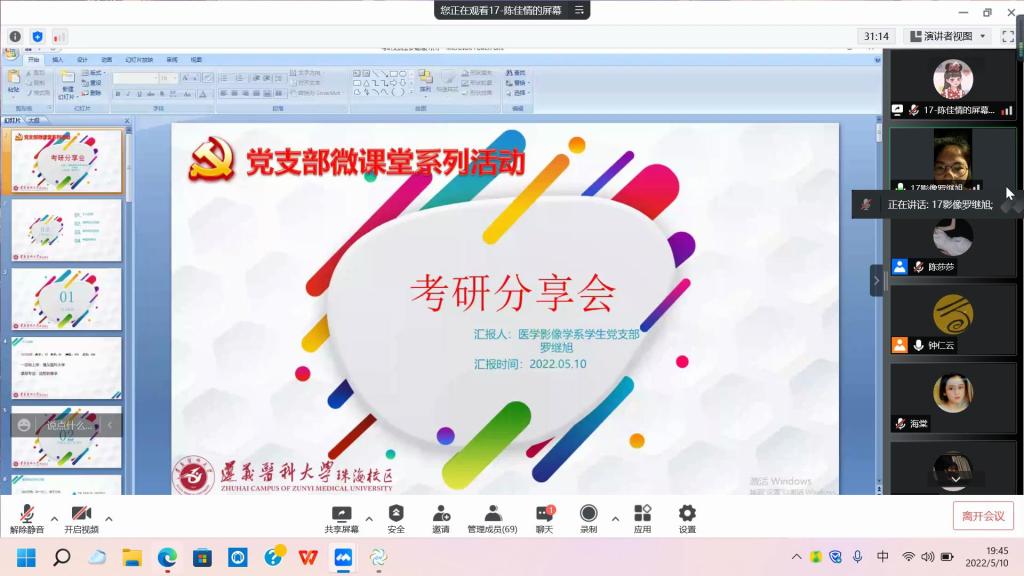
Task: Click the Bold B icon in PowerPoint ribbon
Action: [118, 94]
